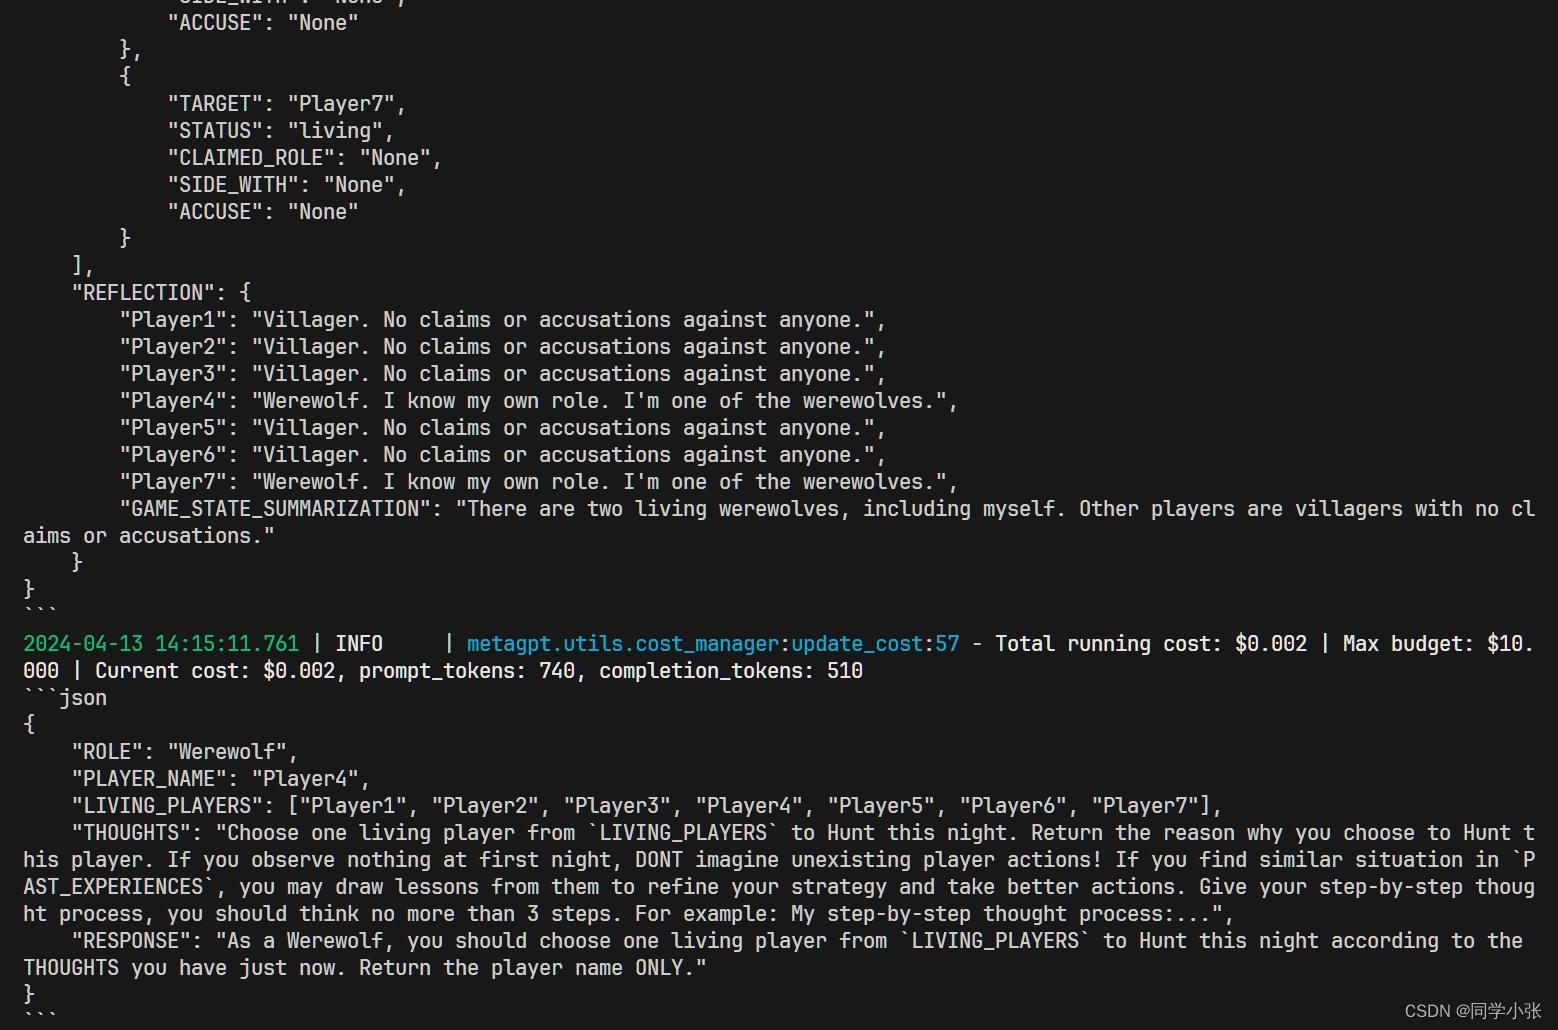Click the "THOUGHTS" key

(x=131, y=833)
